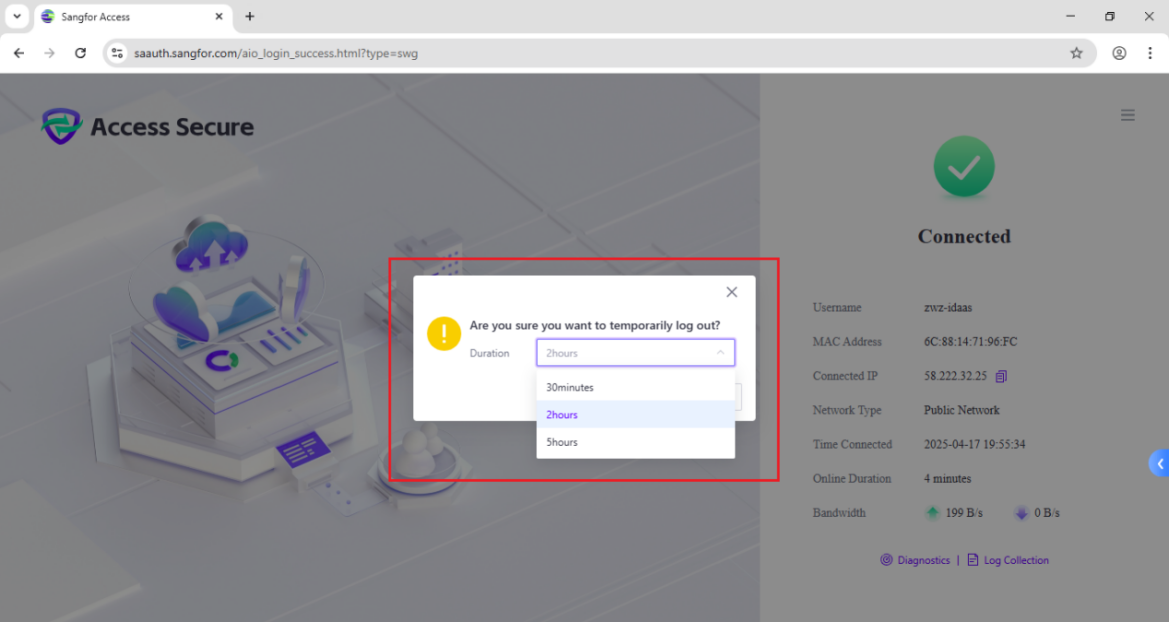Open Log Collection link
The image size is (1169, 622).
[x=1016, y=560]
